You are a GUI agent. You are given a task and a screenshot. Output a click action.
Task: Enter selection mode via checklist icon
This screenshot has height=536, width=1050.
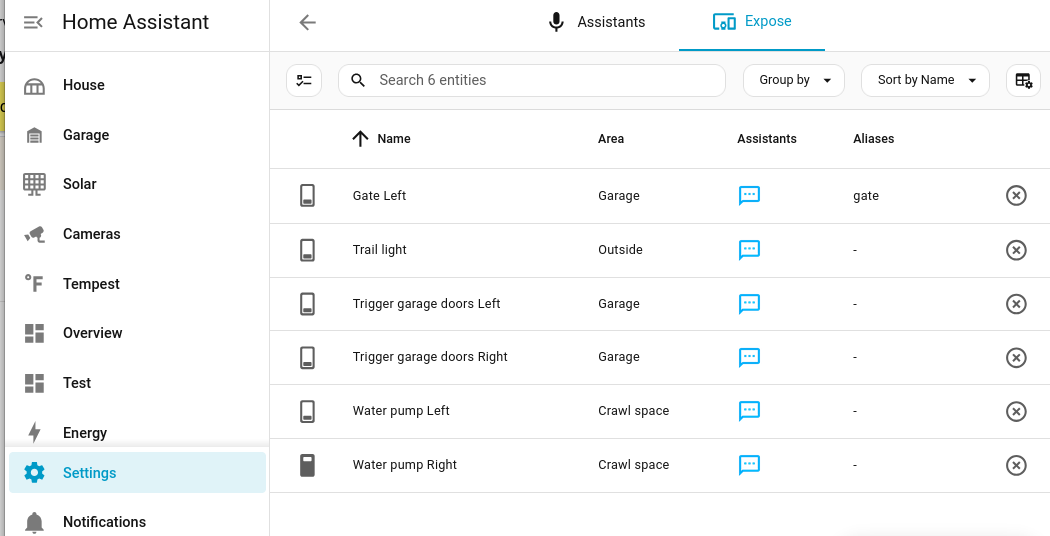tap(304, 80)
